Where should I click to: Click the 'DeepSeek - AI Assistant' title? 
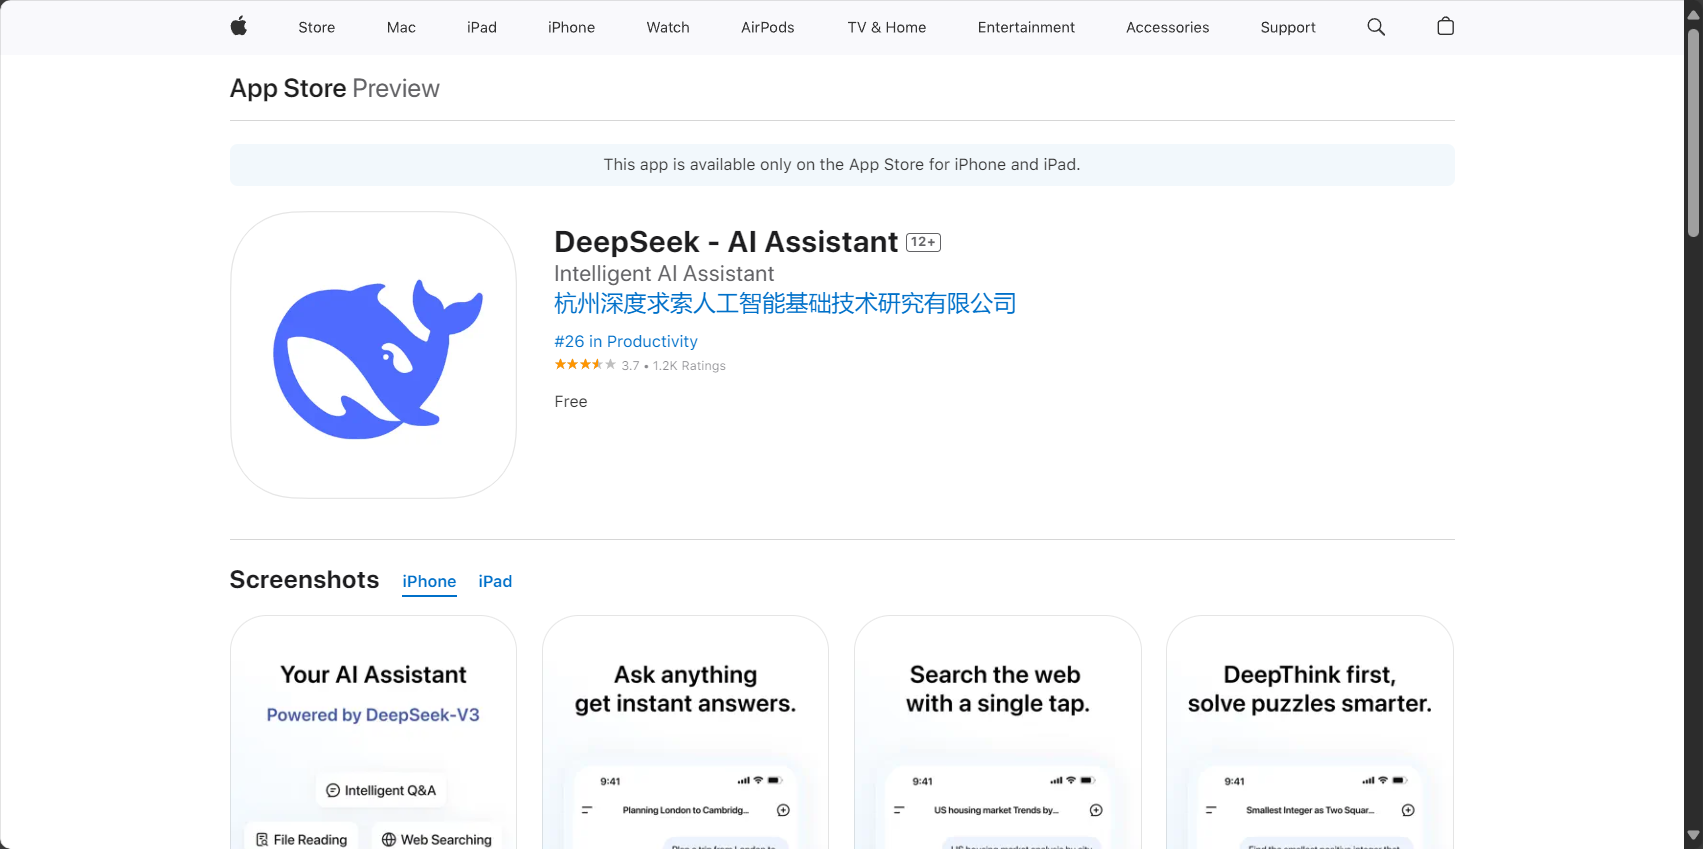pos(726,242)
